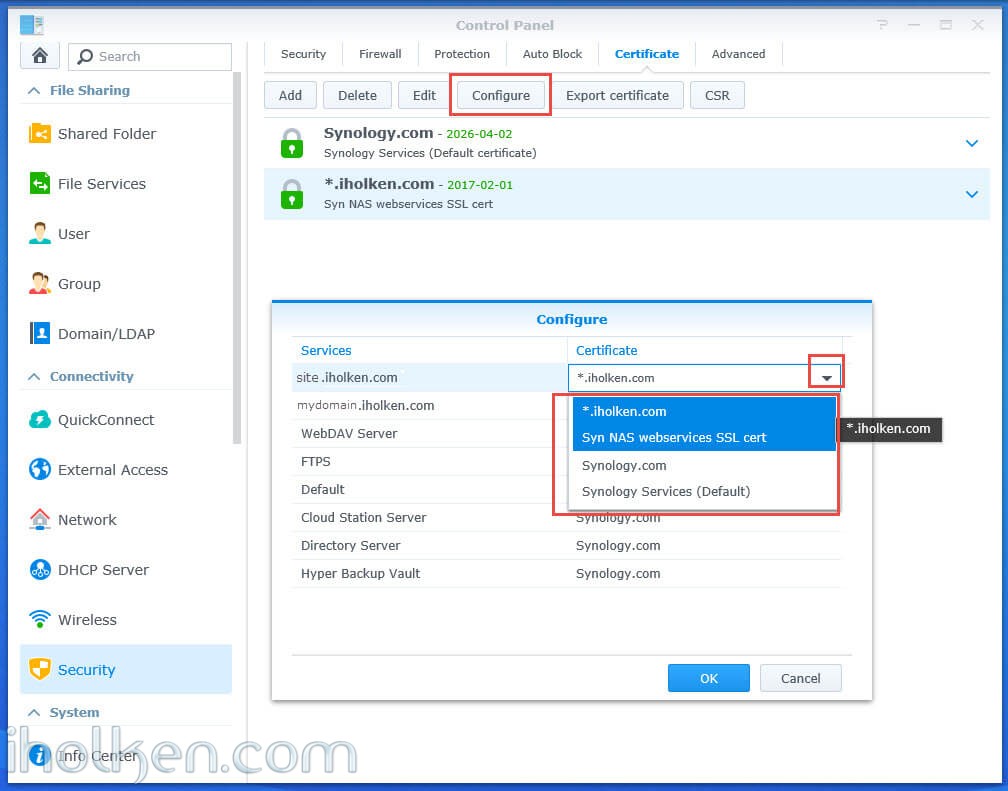Select the site.iholken.com service row
Screen dimensions: 1008x791
(429, 377)
